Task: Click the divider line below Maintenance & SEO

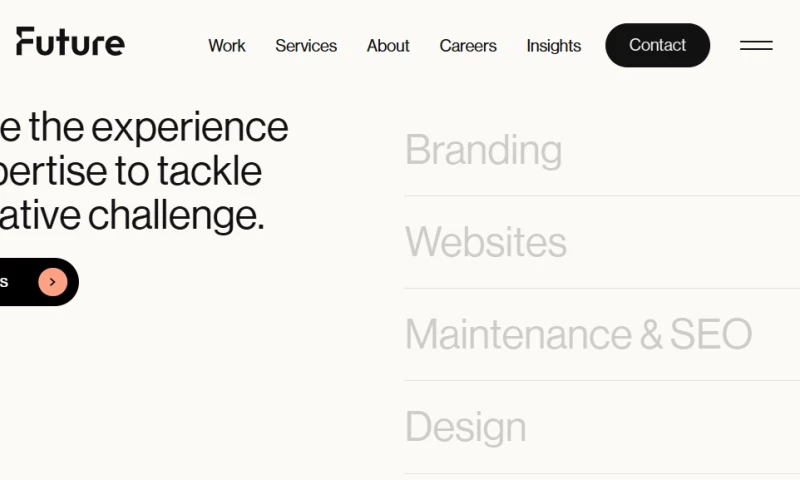Action: (600, 380)
